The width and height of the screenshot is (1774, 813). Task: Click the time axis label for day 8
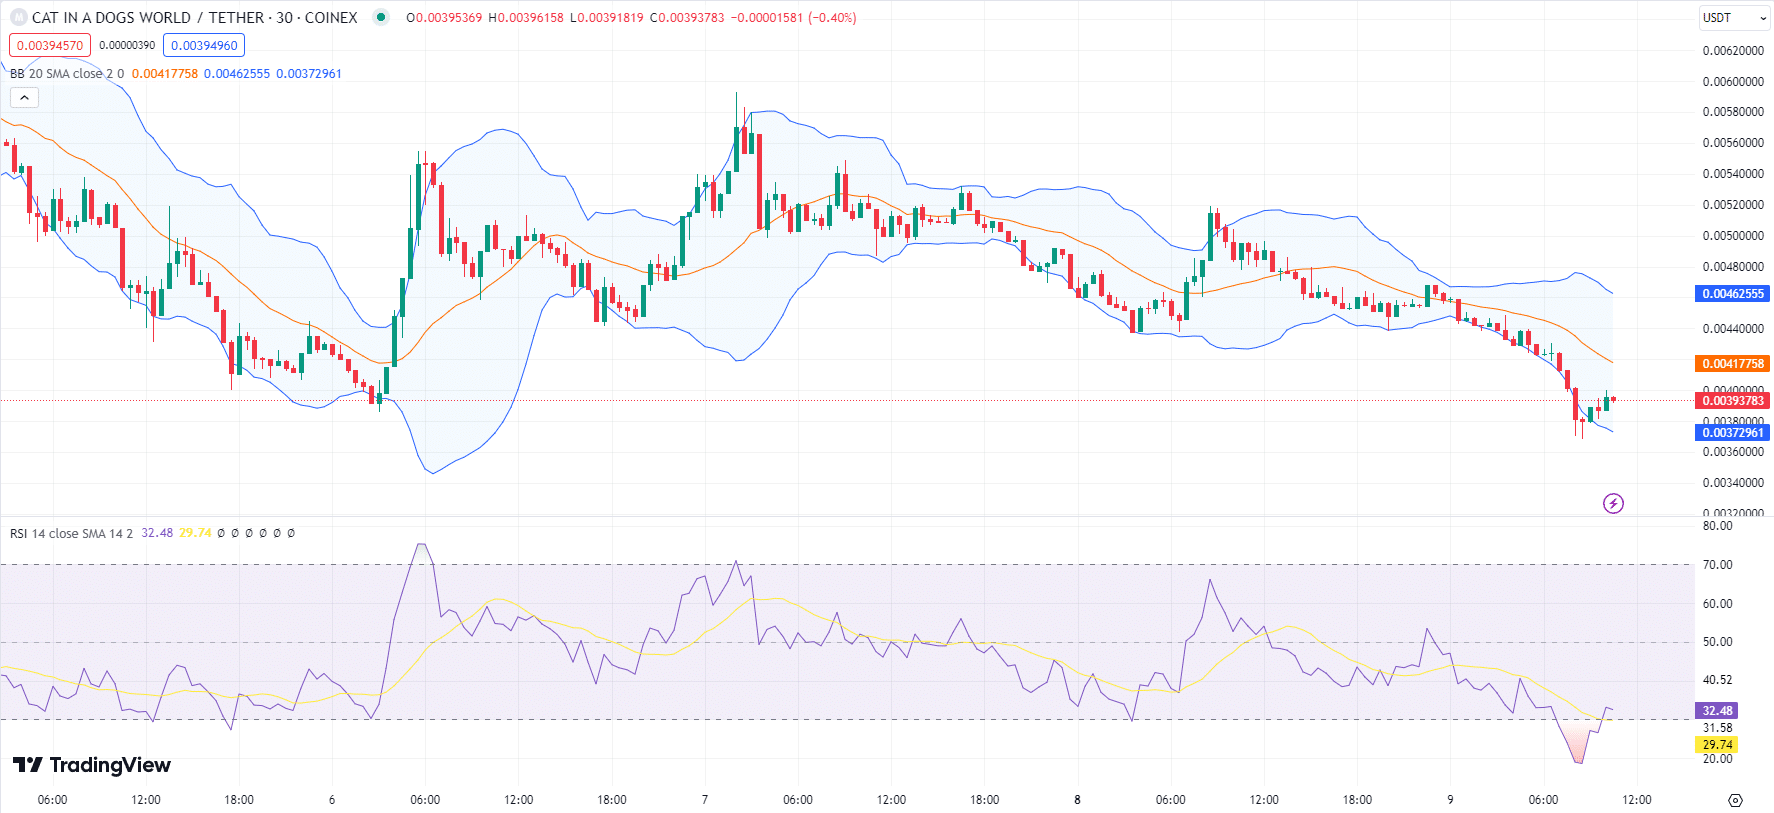pyautogui.click(x=1077, y=800)
